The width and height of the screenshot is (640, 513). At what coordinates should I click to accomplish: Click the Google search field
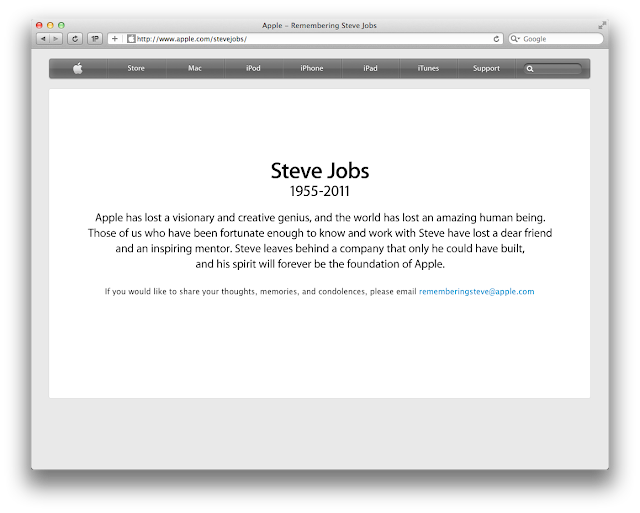[x=556, y=39]
